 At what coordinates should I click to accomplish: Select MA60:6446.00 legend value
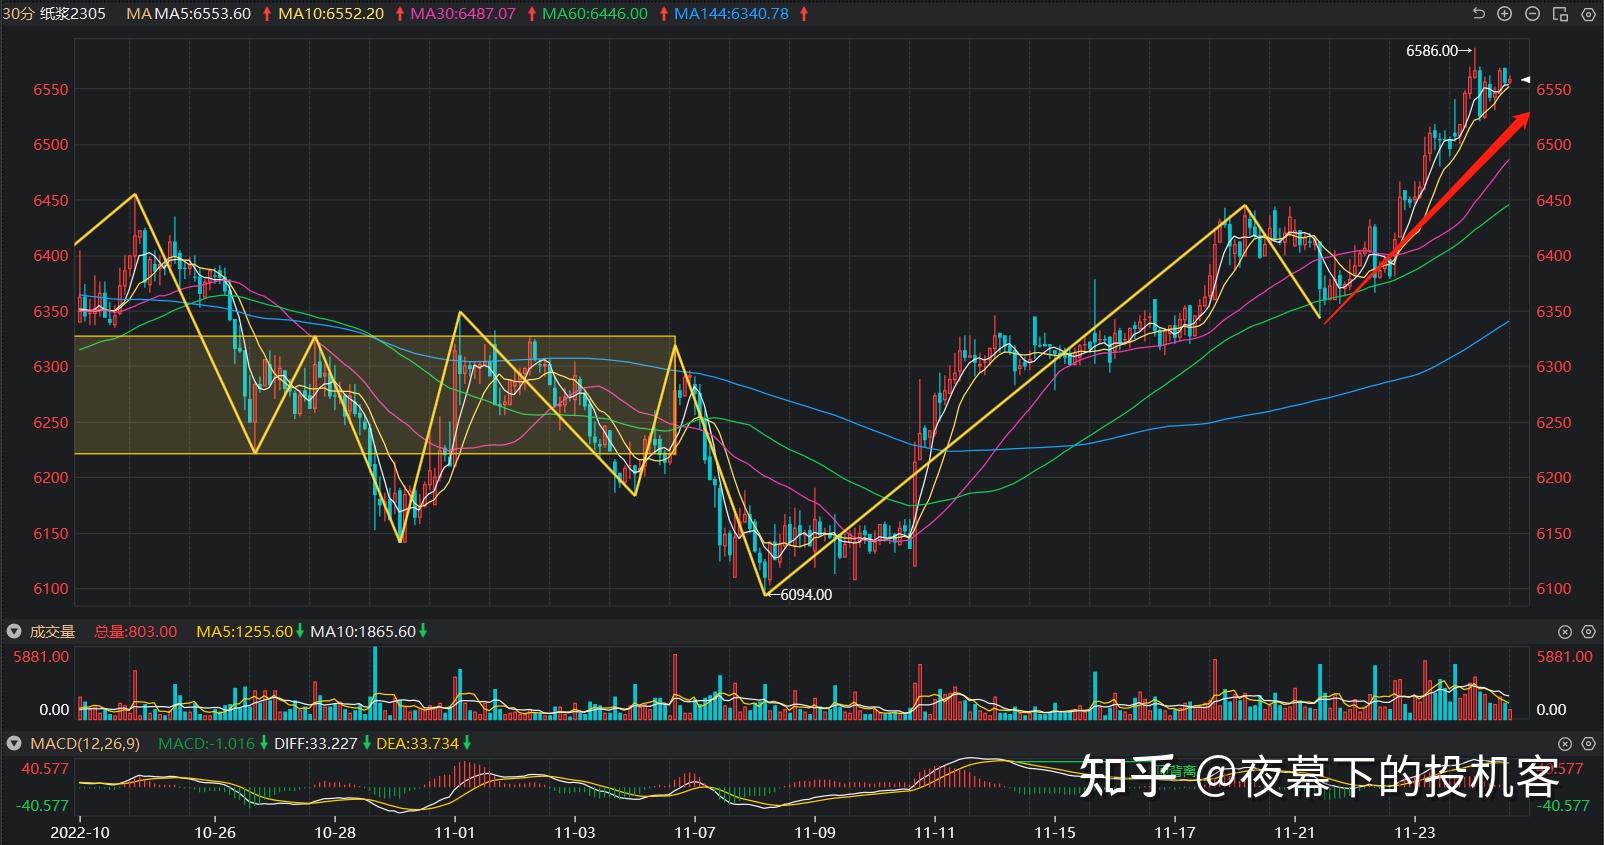click(x=595, y=14)
